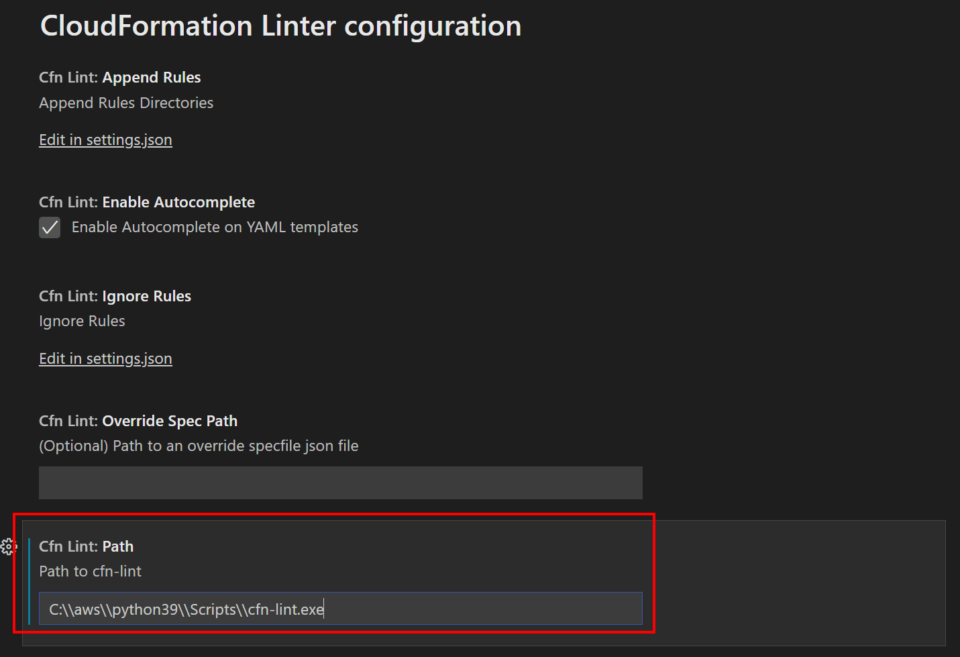The width and height of the screenshot is (960, 657).
Task: Click inside the cfn-lint.exe path input box
Action: (340, 608)
